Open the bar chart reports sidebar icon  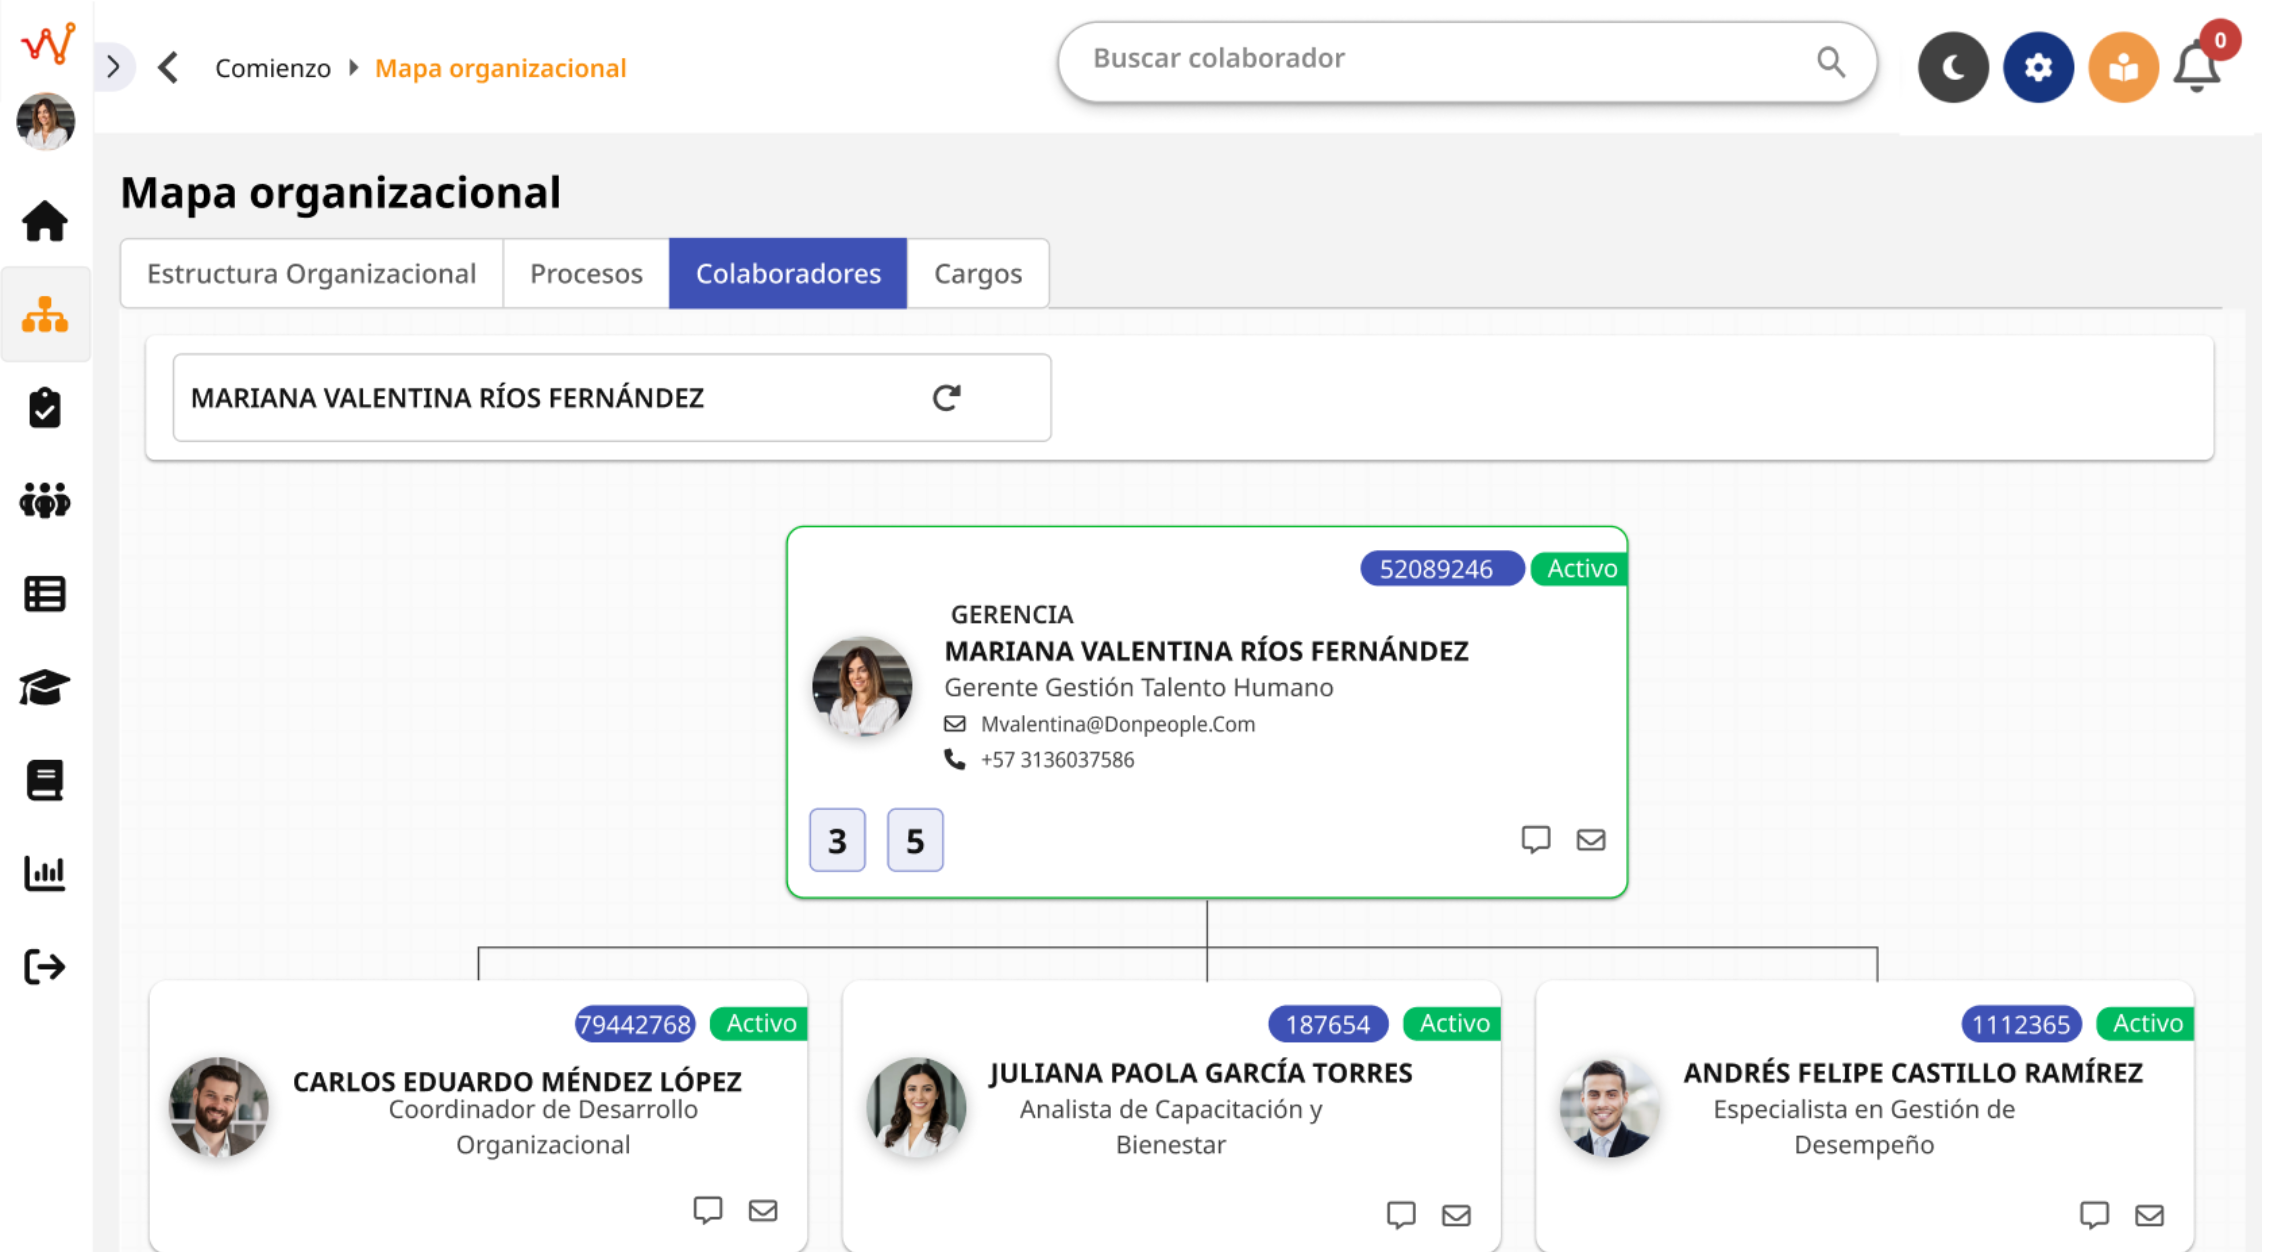[45, 873]
